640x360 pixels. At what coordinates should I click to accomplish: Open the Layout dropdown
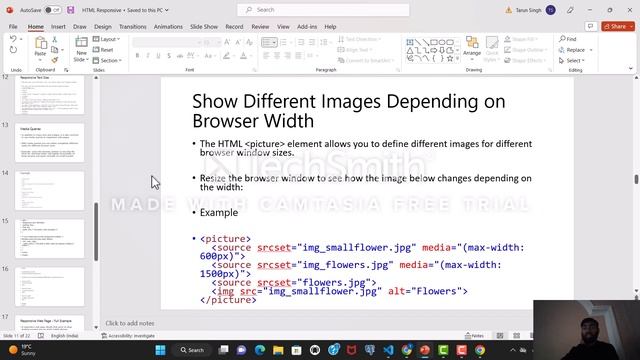point(107,39)
